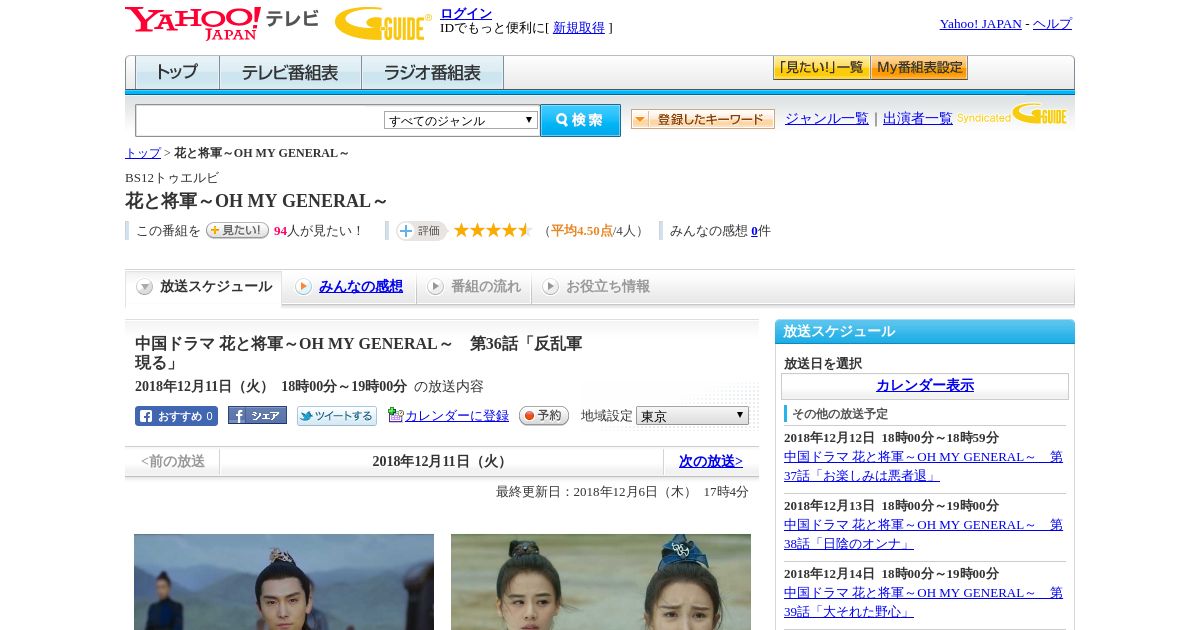The height and width of the screenshot is (630, 1200).
Task: Switch to the ラジオ番組表 tab
Action: click(x=432, y=73)
